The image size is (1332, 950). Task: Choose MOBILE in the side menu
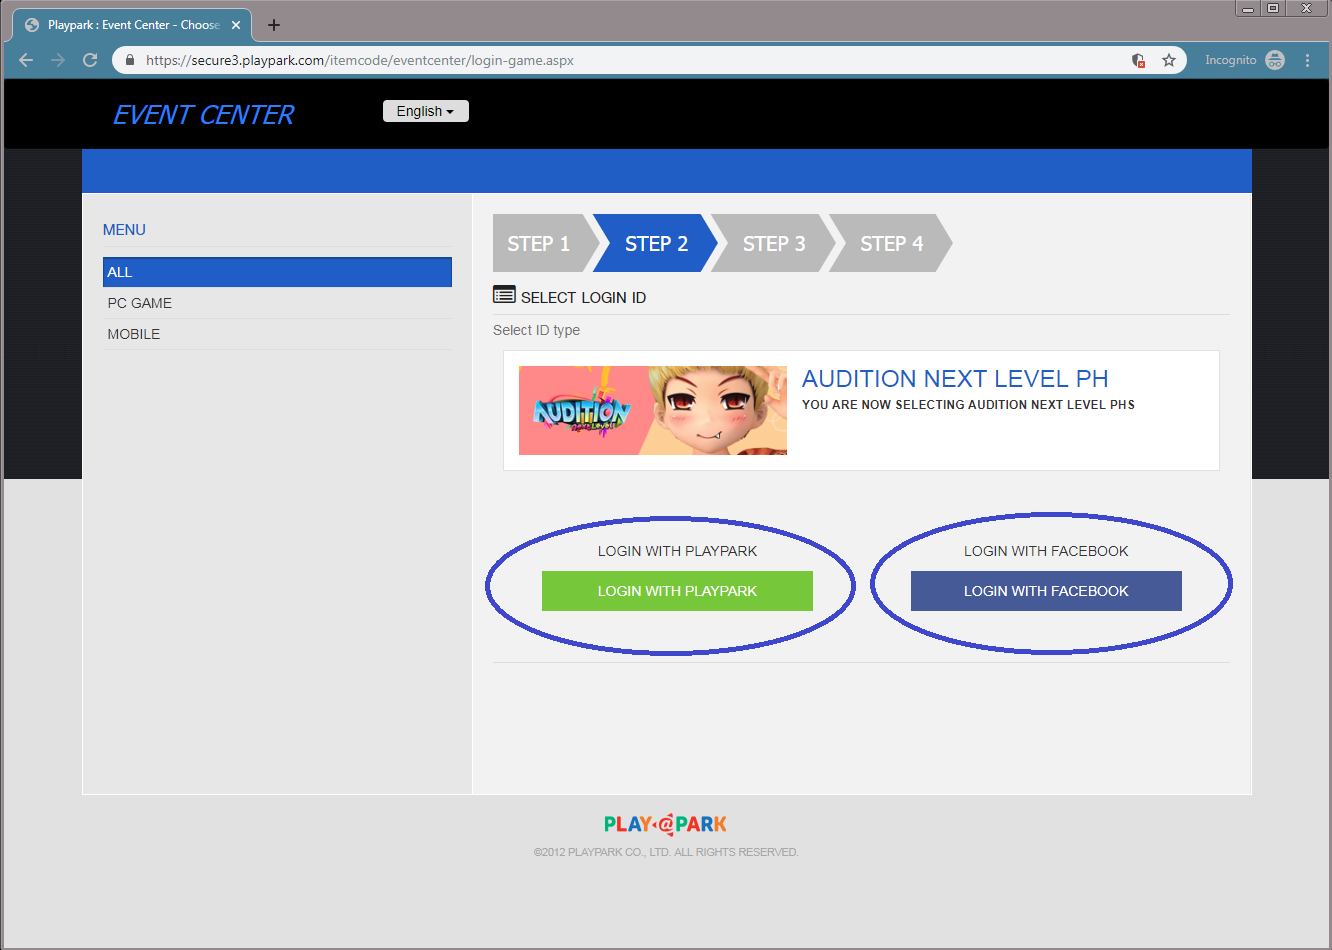134,334
